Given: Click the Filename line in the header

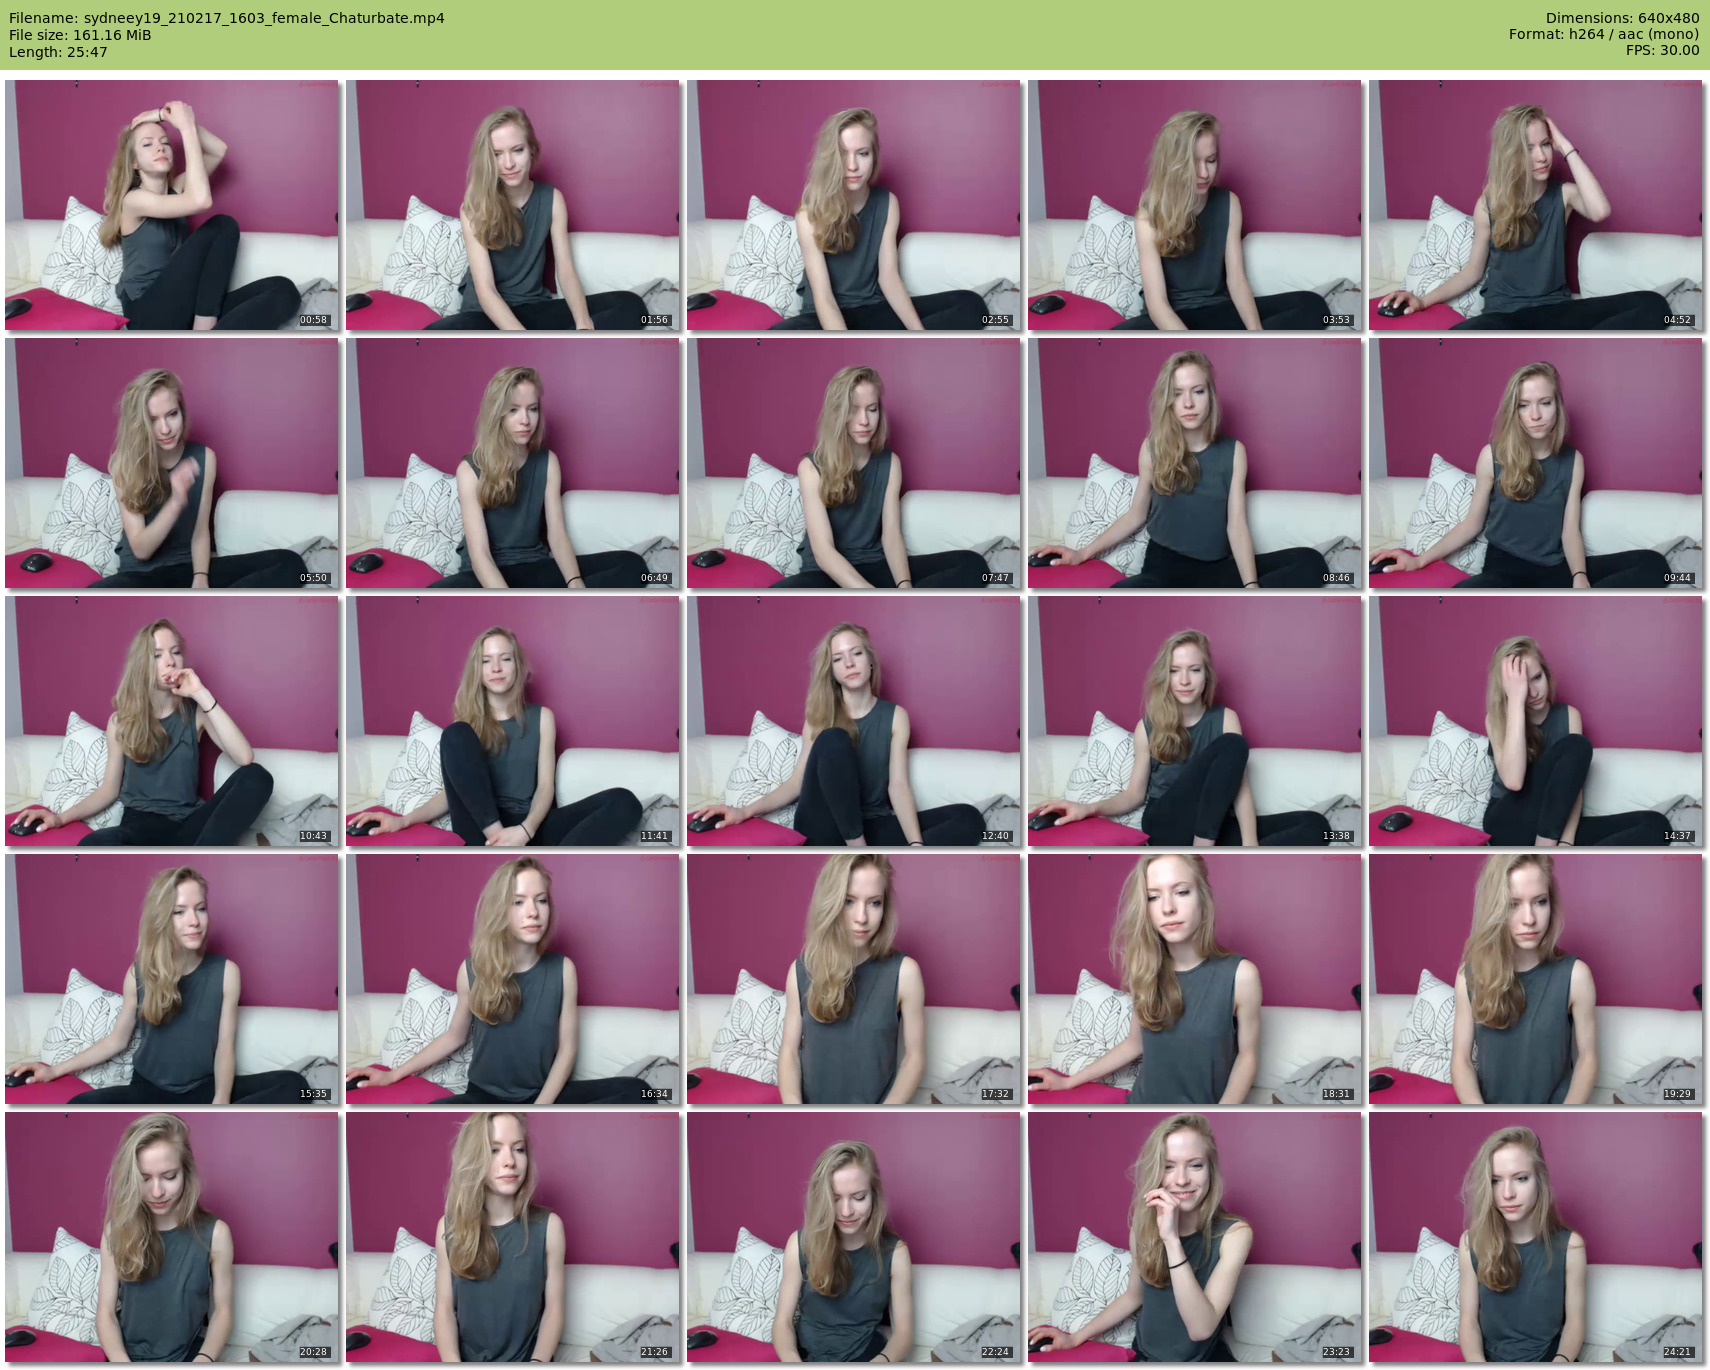Looking at the screenshot, I should [x=227, y=18].
